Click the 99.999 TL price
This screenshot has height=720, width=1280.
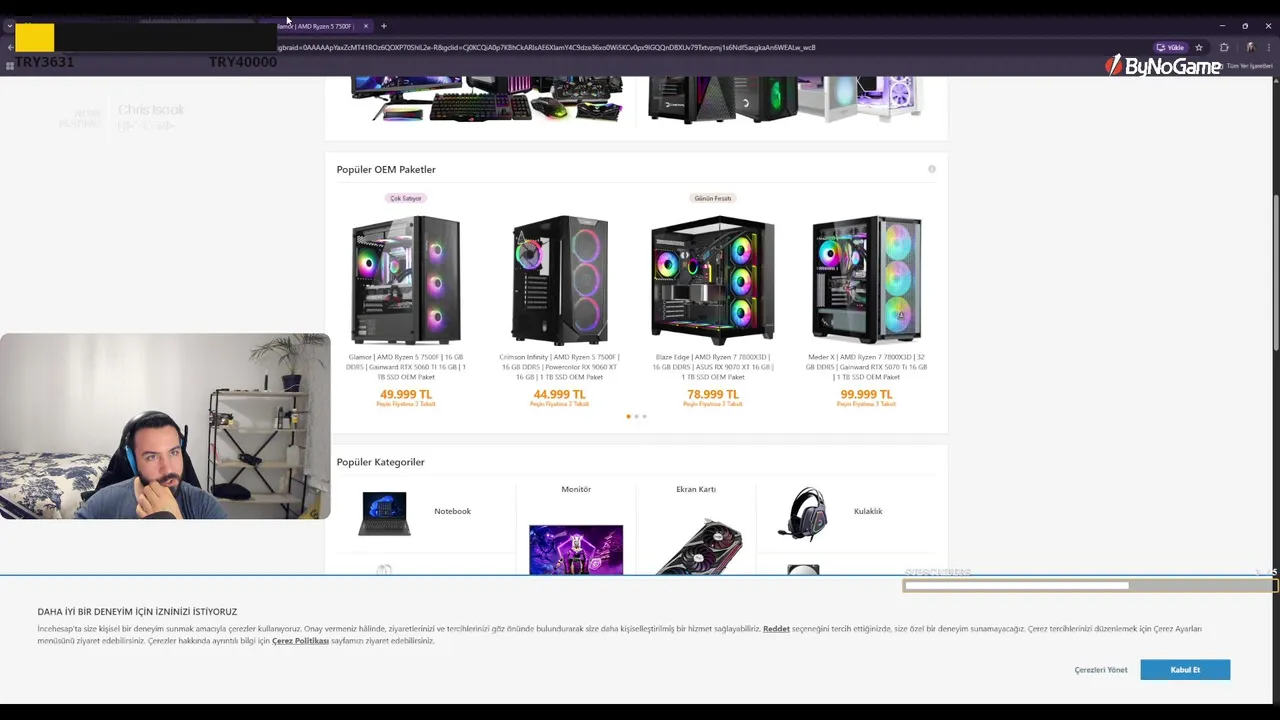pos(866,394)
